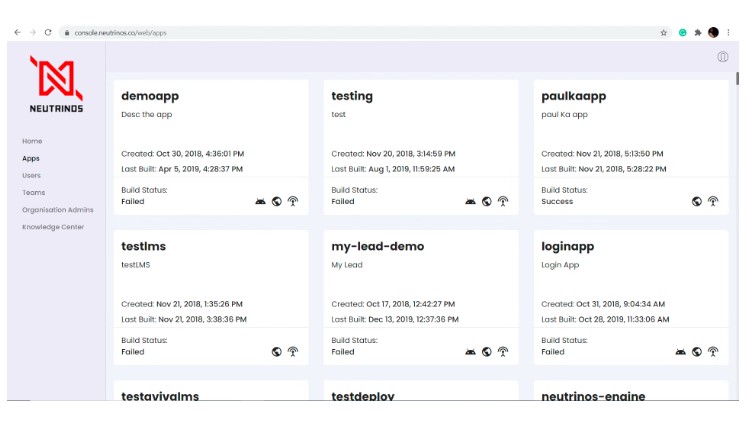
Task: Click the Android icon on loginapp card
Action: [x=681, y=352]
